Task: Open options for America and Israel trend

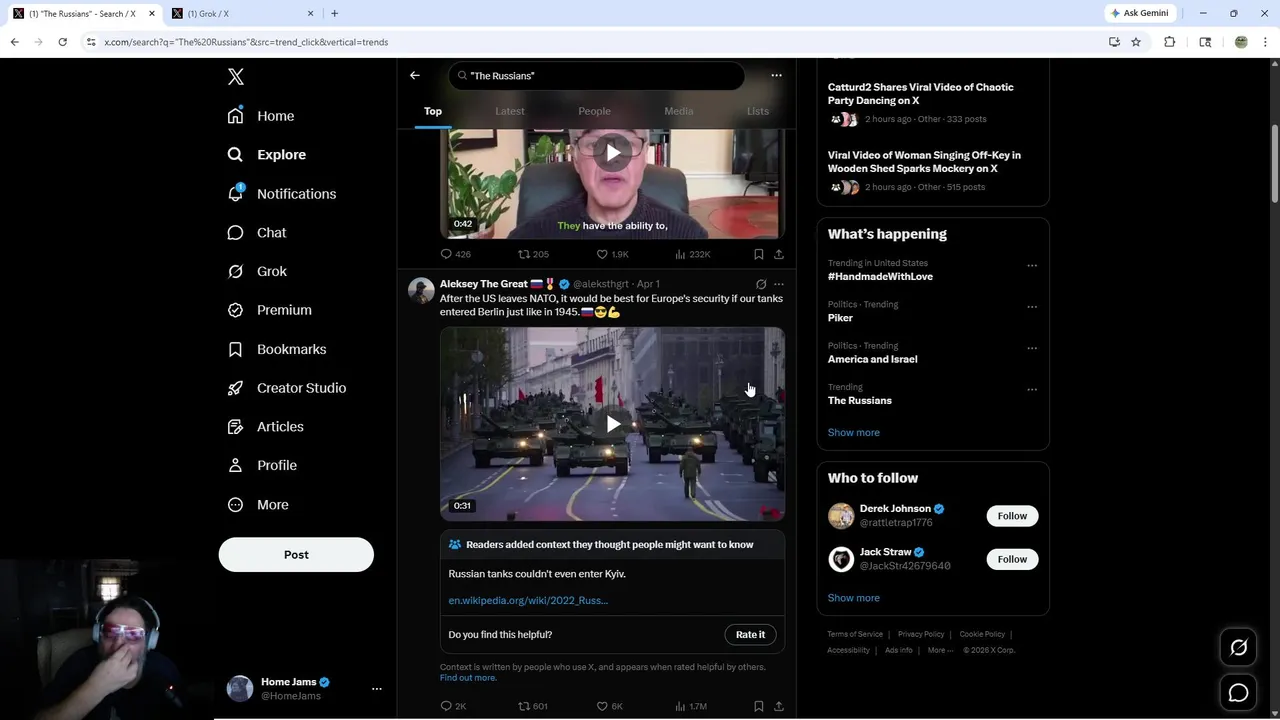Action: coord(1032,348)
